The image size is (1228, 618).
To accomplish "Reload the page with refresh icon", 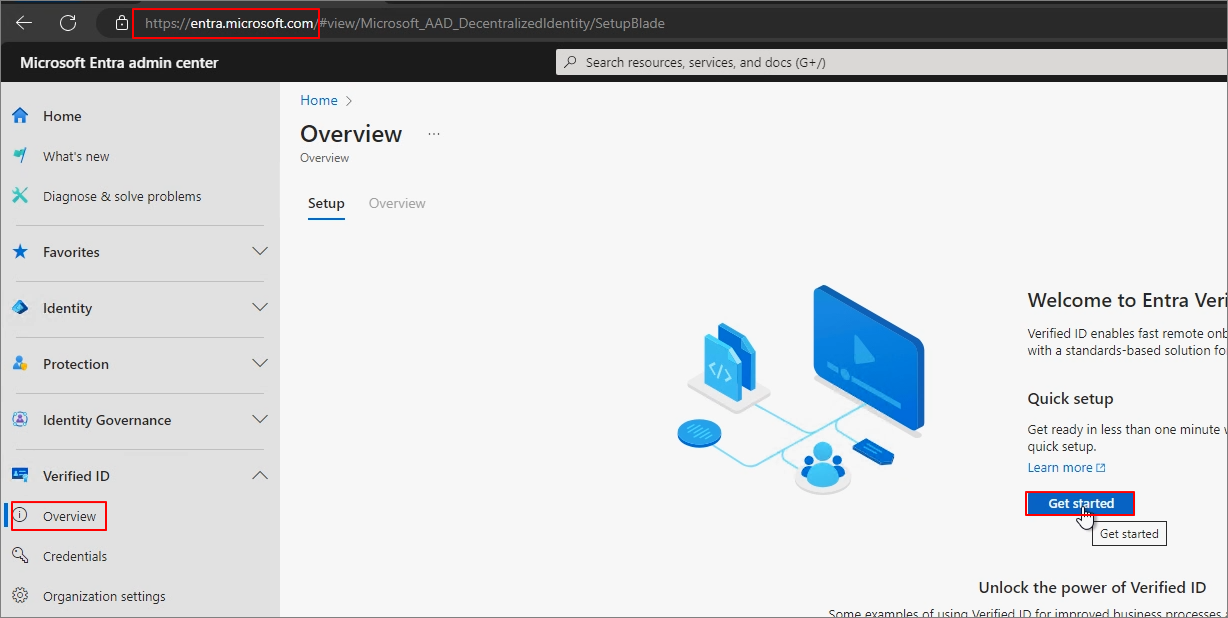I will coord(68,22).
